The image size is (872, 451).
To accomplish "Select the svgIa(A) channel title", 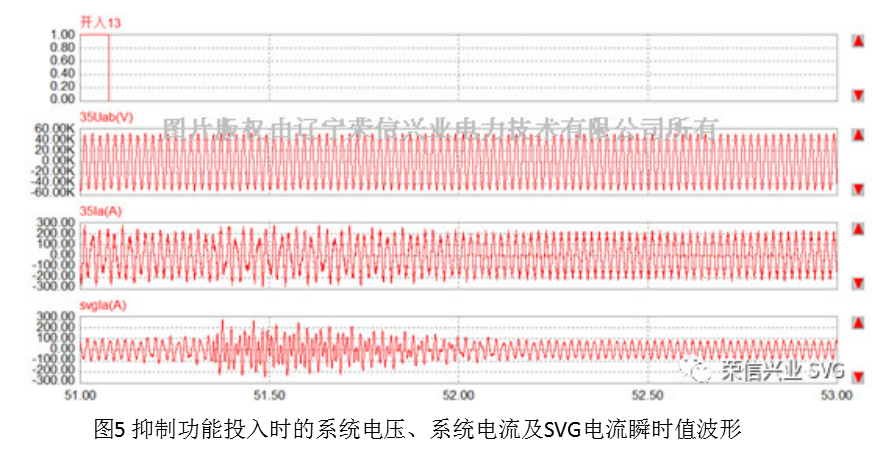I will point(103,305).
